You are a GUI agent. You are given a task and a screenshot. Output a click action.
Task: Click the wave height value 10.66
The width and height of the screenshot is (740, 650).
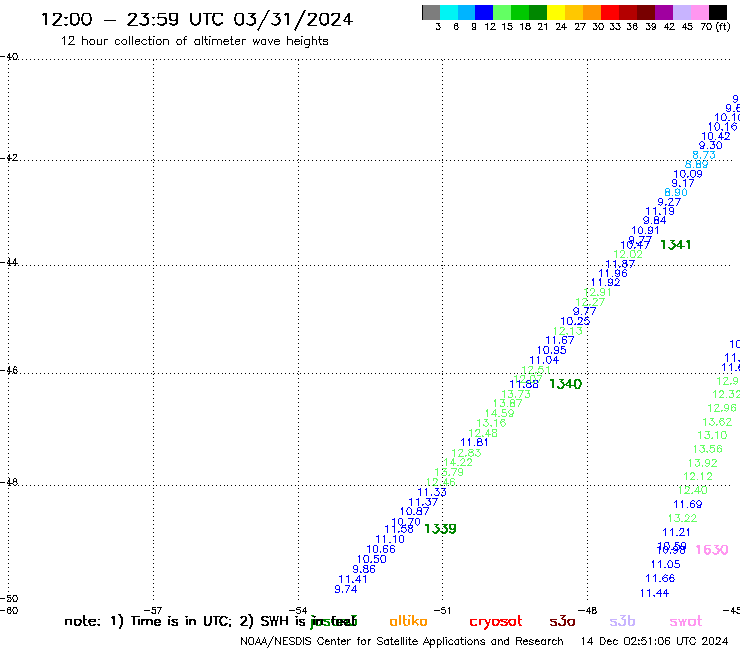click(x=381, y=549)
